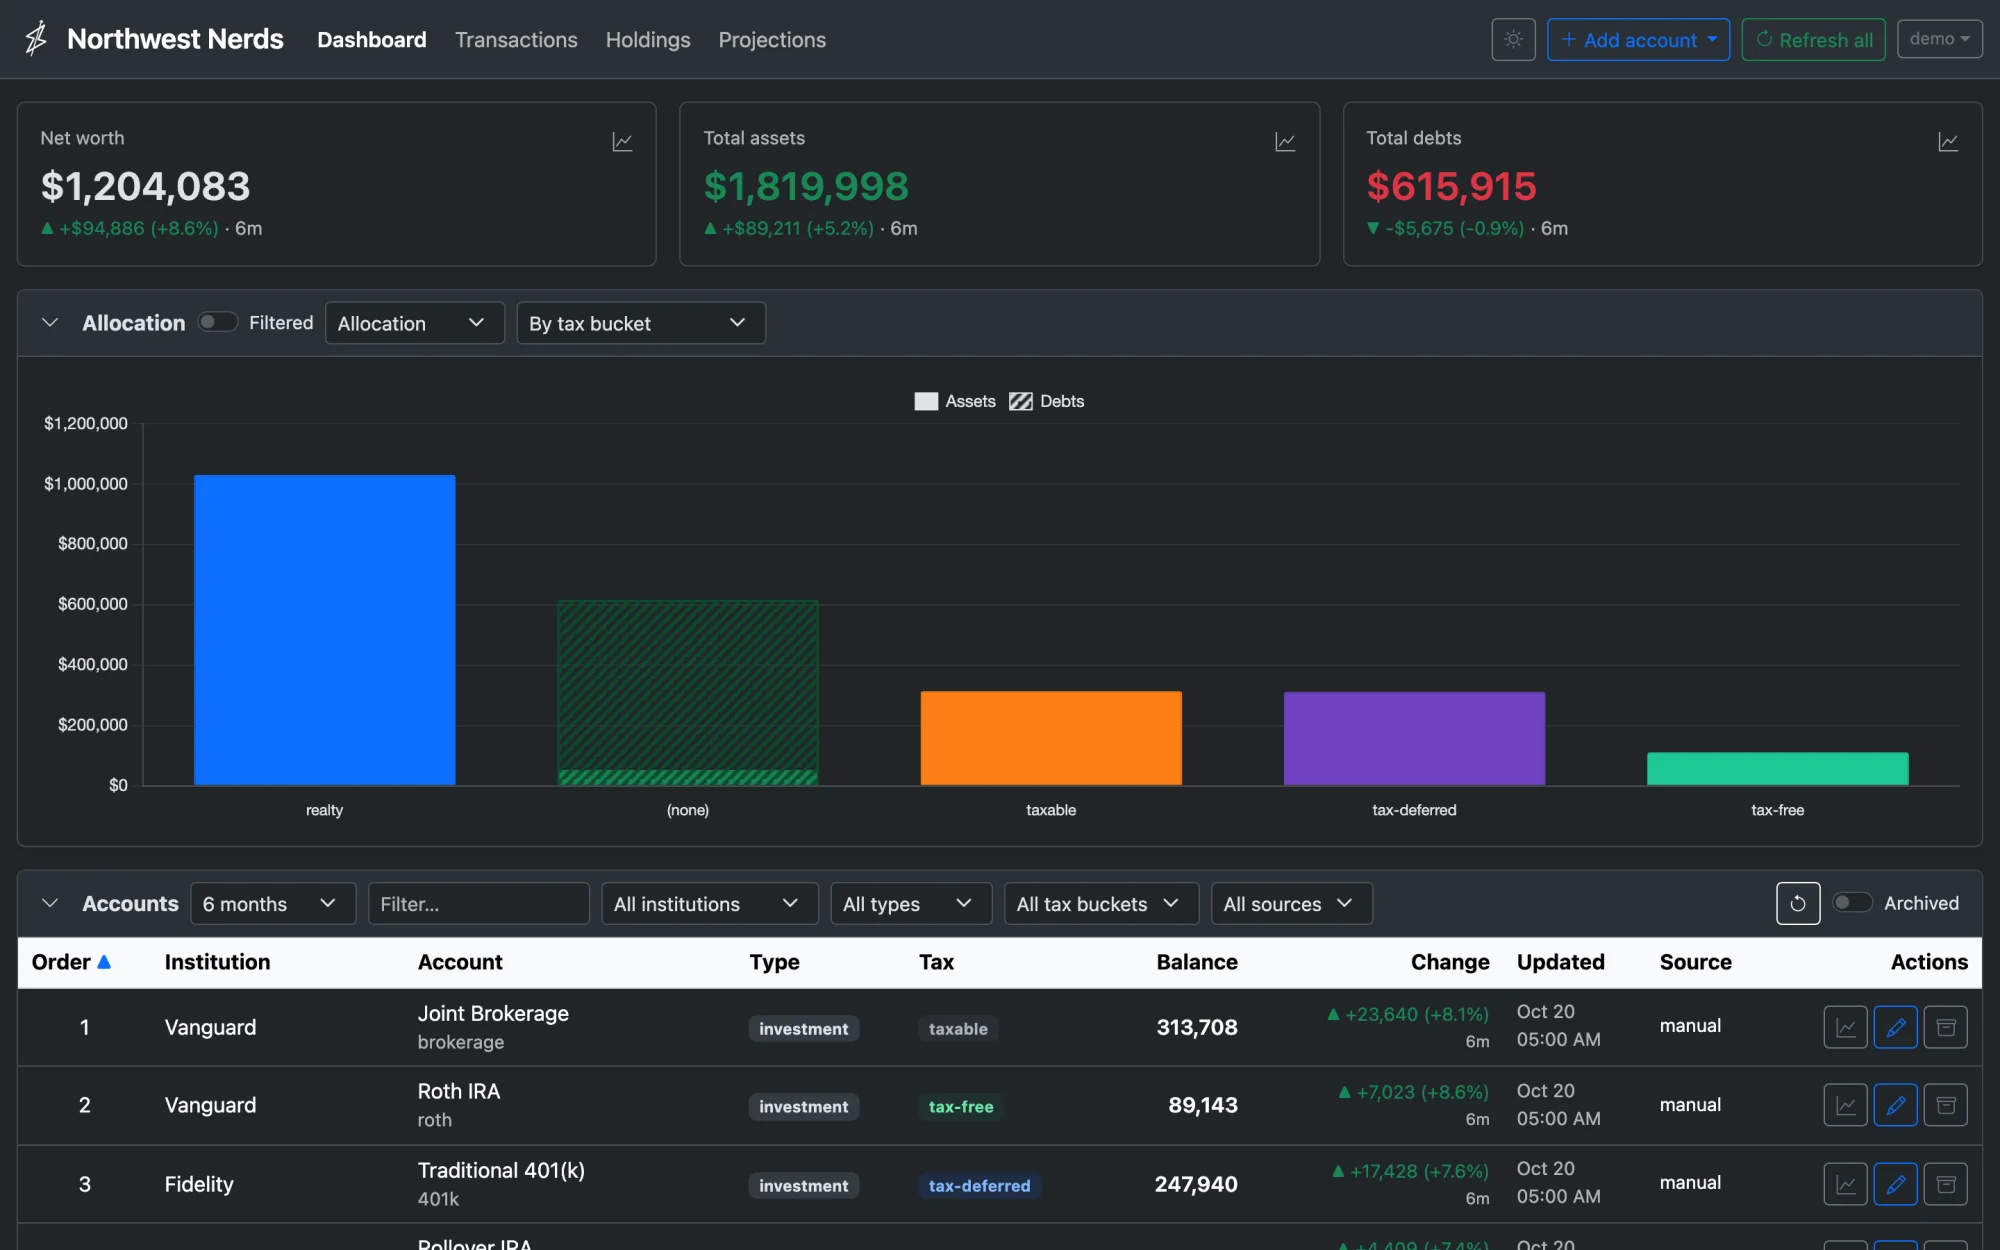Click the Total debts value $615,915

coord(1451,186)
